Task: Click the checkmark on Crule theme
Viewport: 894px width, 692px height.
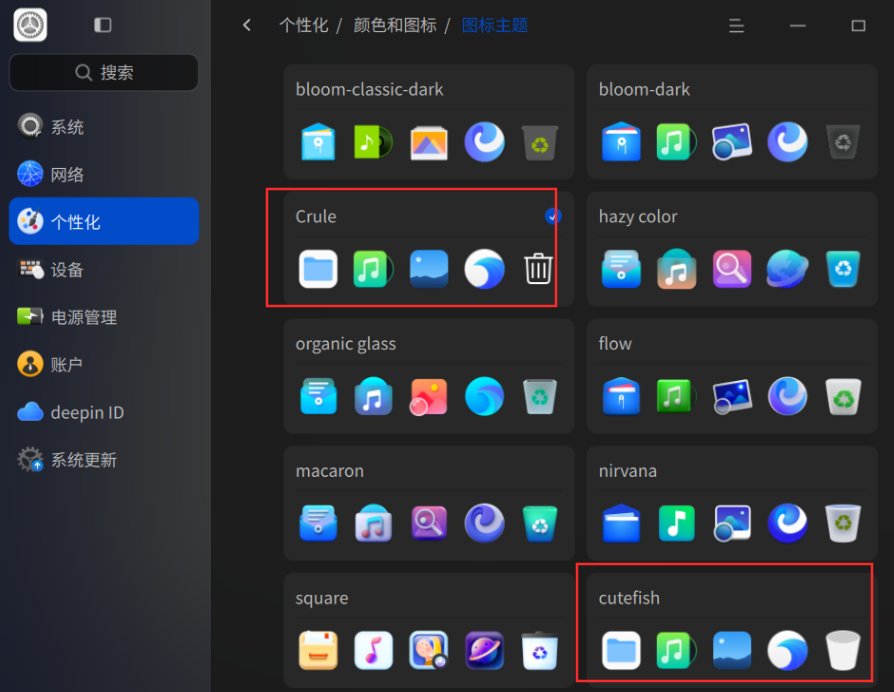Action: click(x=552, y=216)
